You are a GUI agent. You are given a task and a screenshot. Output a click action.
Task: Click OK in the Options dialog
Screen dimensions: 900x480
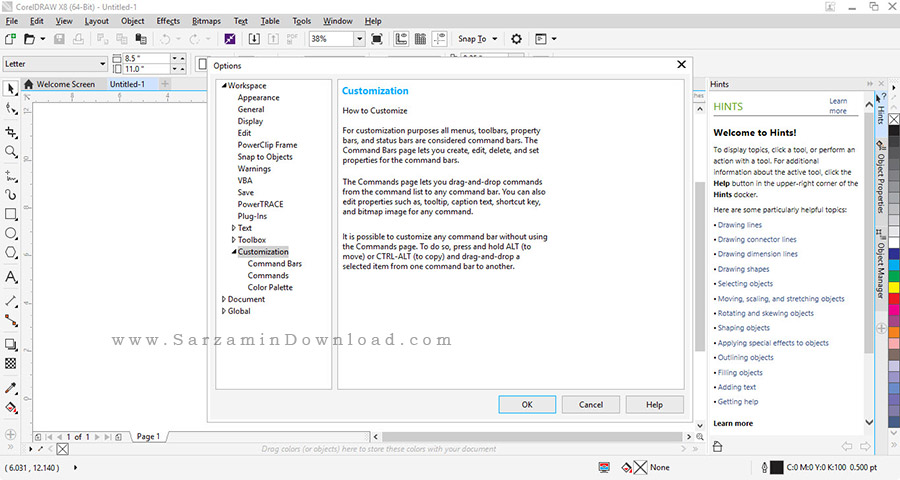[x=527, y=404]
